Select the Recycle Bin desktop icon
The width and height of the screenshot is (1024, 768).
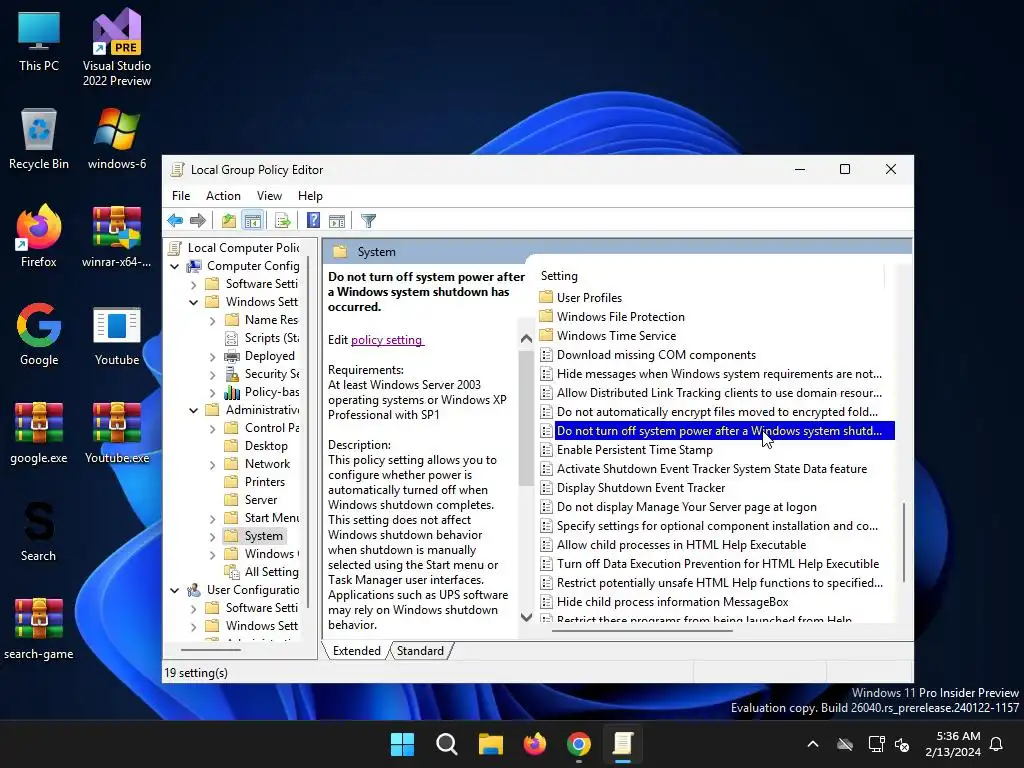click(39, 139)
